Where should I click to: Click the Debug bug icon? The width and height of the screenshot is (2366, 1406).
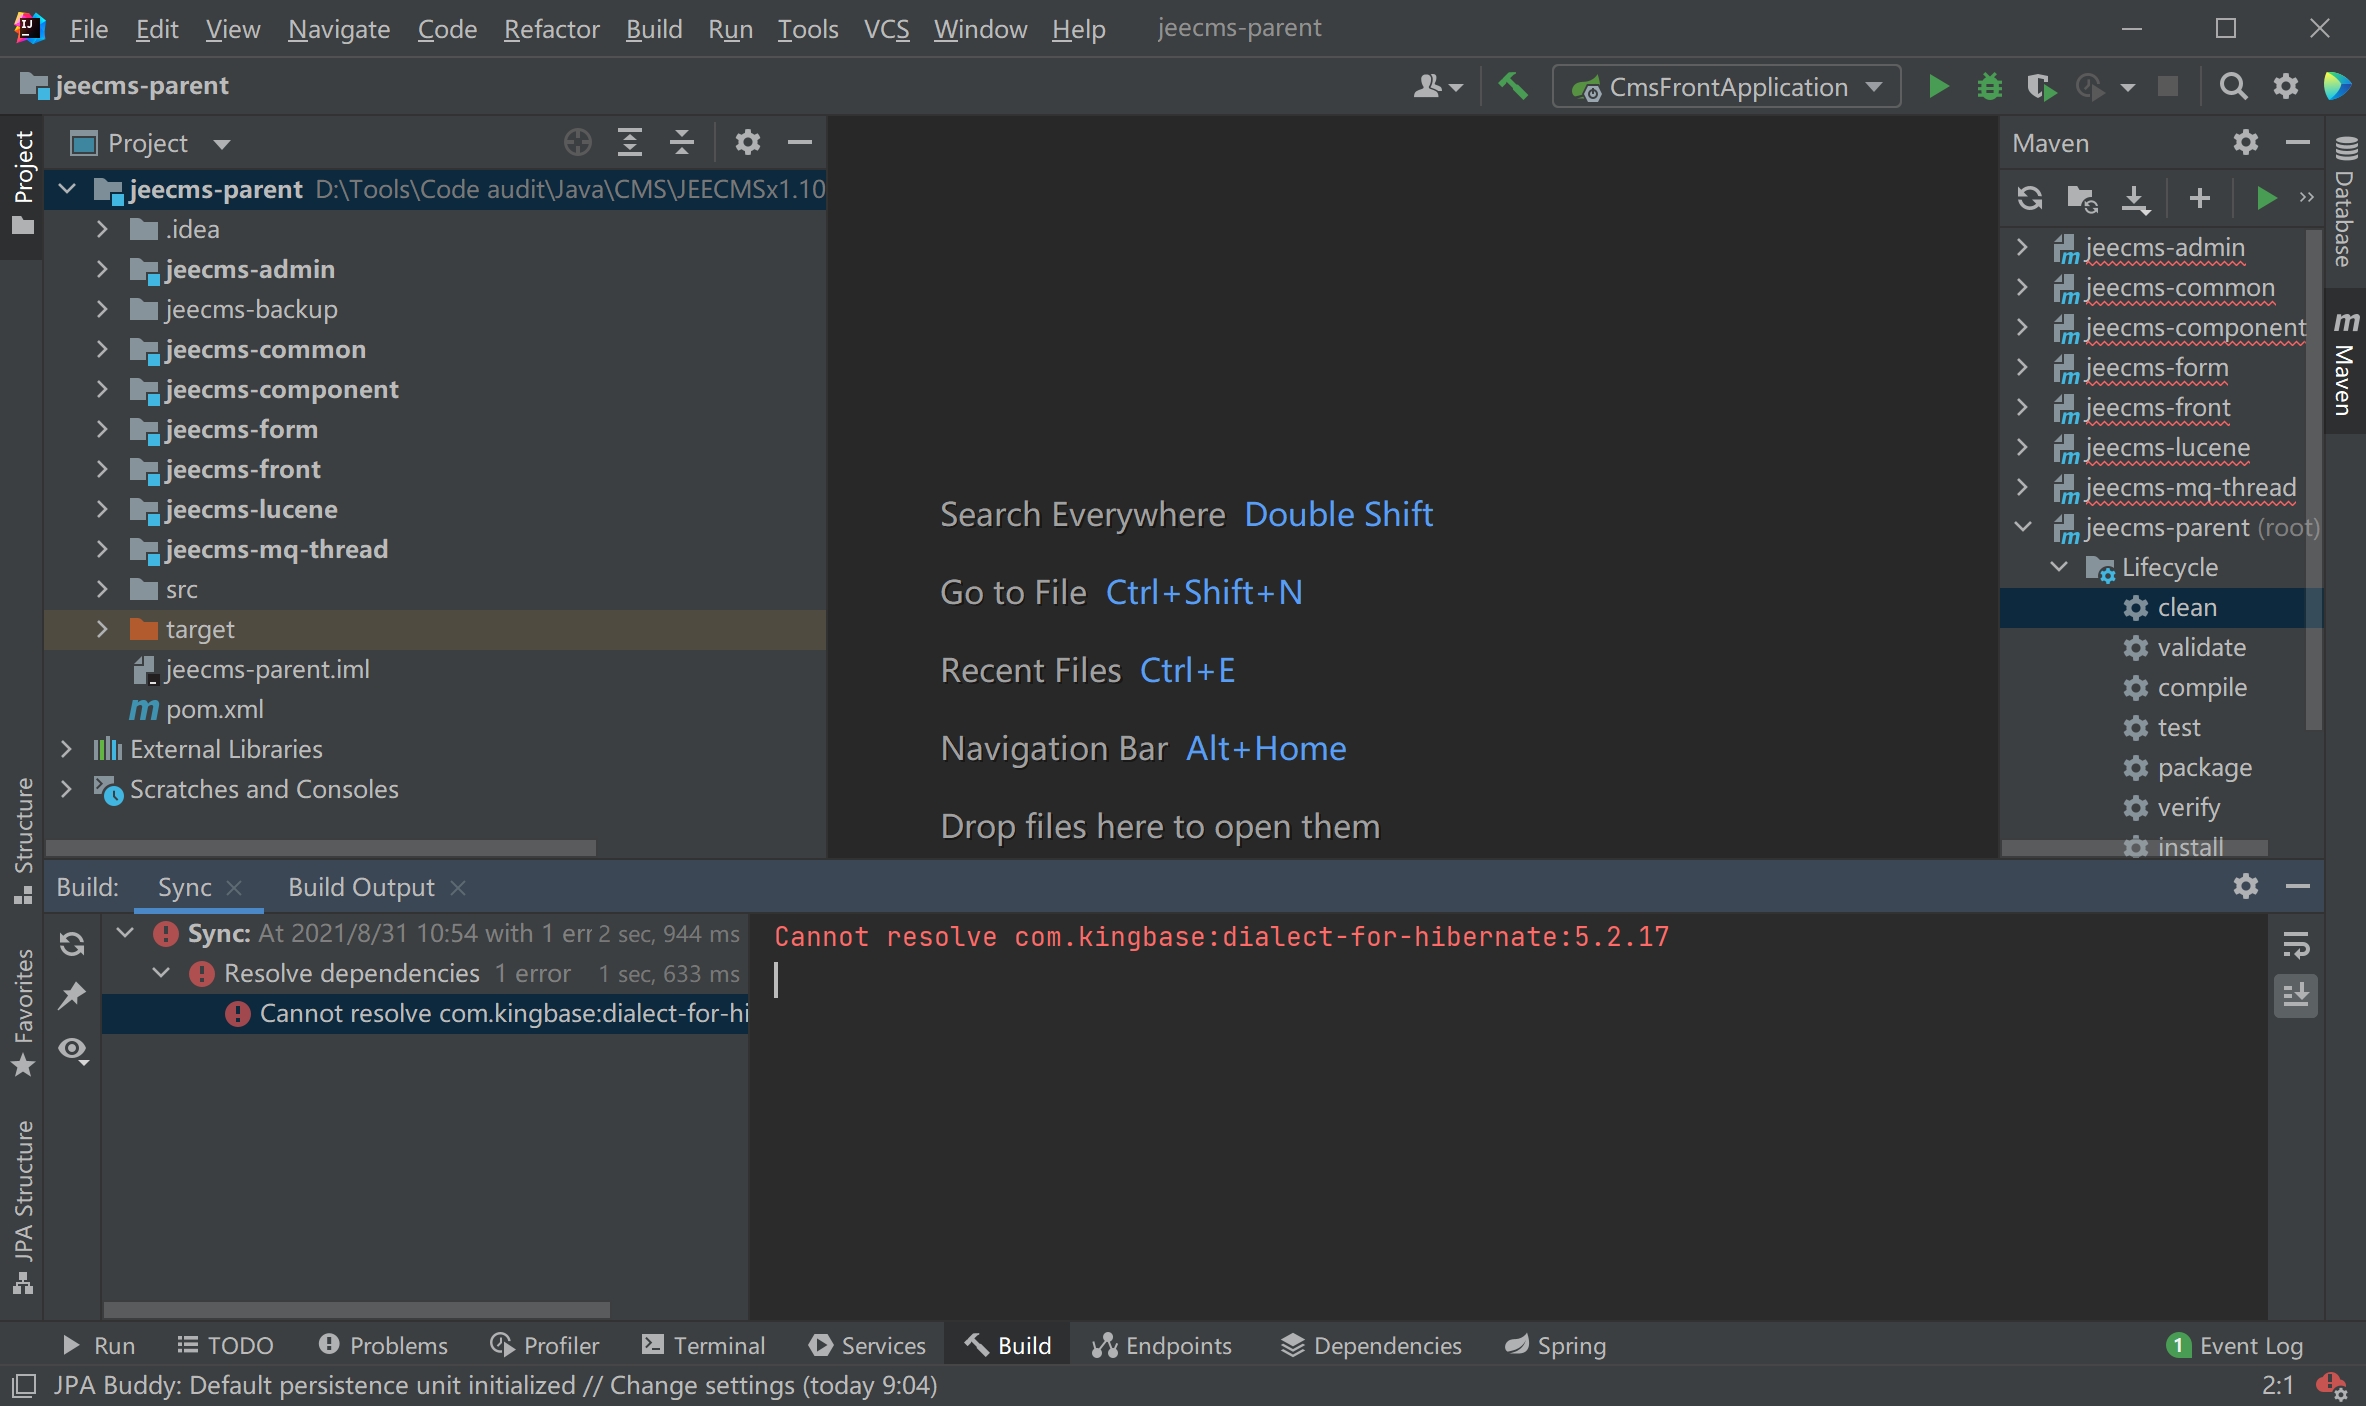pyautogui.click(x=1989, y=87)
